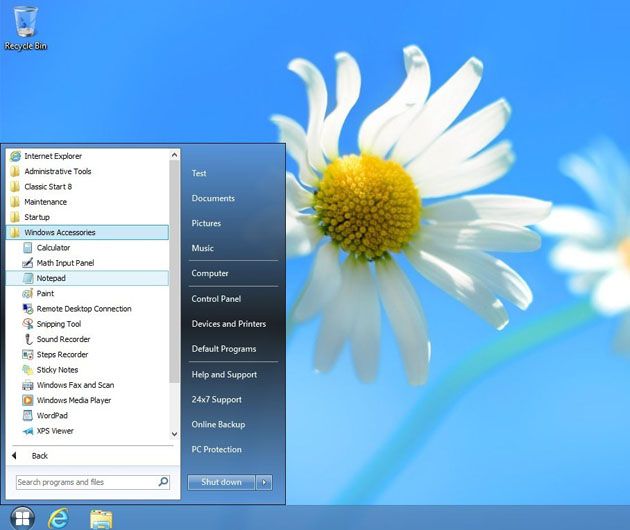Click the Sticky Notes icon

[27, 370]
